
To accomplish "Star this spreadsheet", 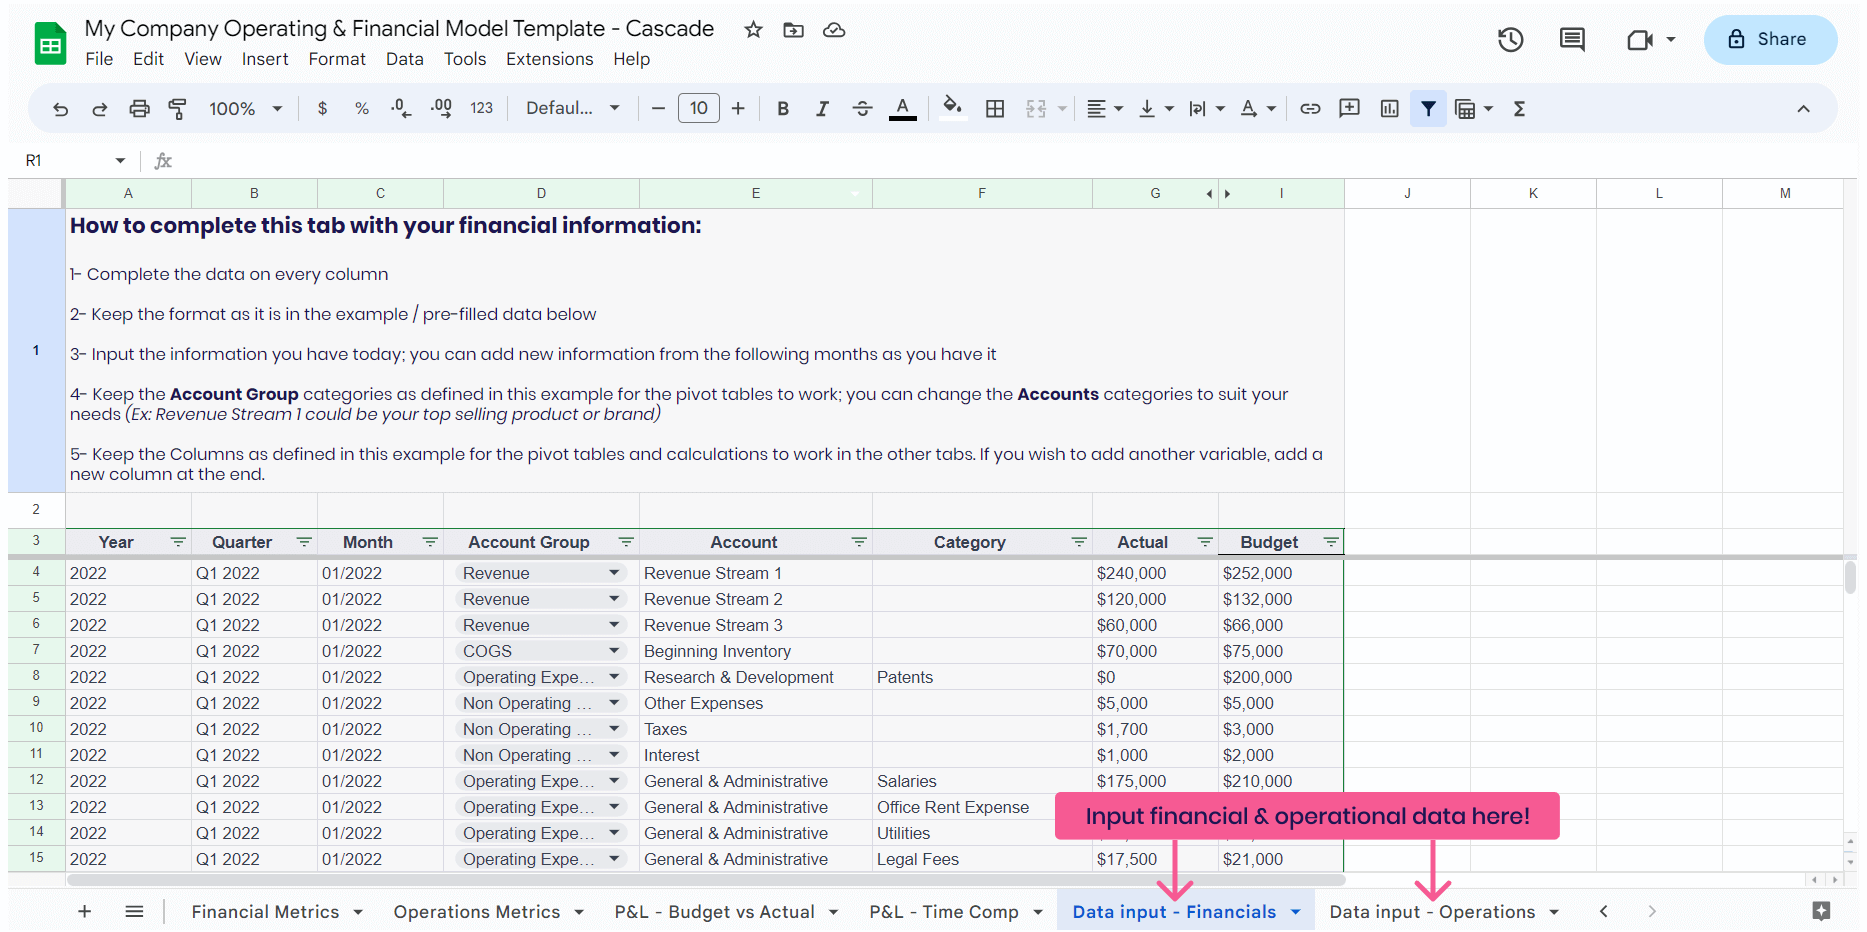I will (752, 30).
